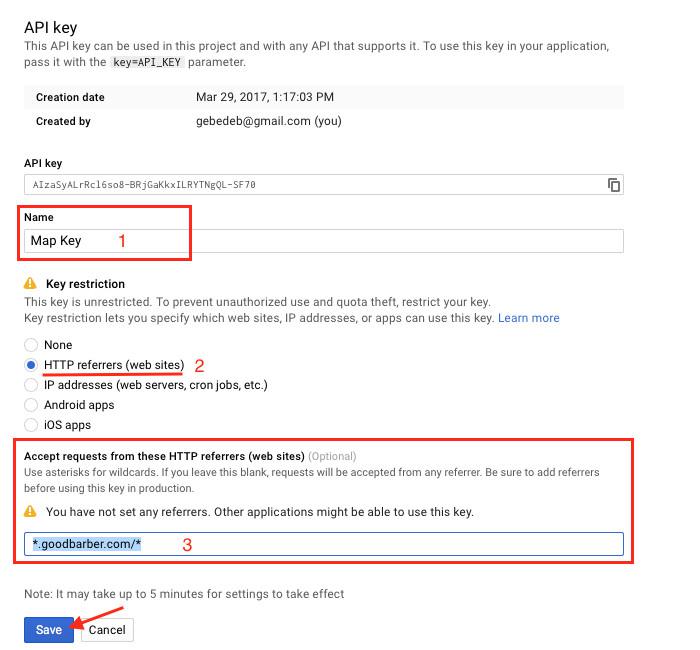This screenshot has height=650, width=700.
Task: Pick the Android apps restriction option
Action: [31, 405]
